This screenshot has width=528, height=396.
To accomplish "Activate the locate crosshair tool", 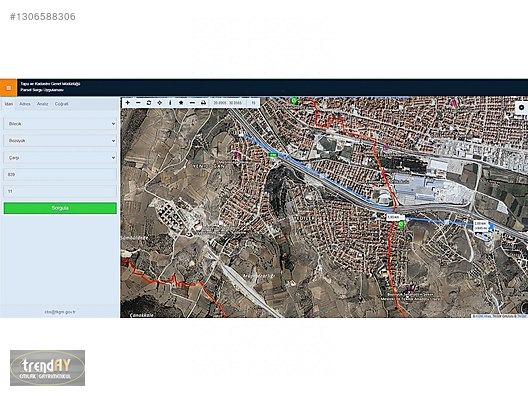I will [160, 103].
